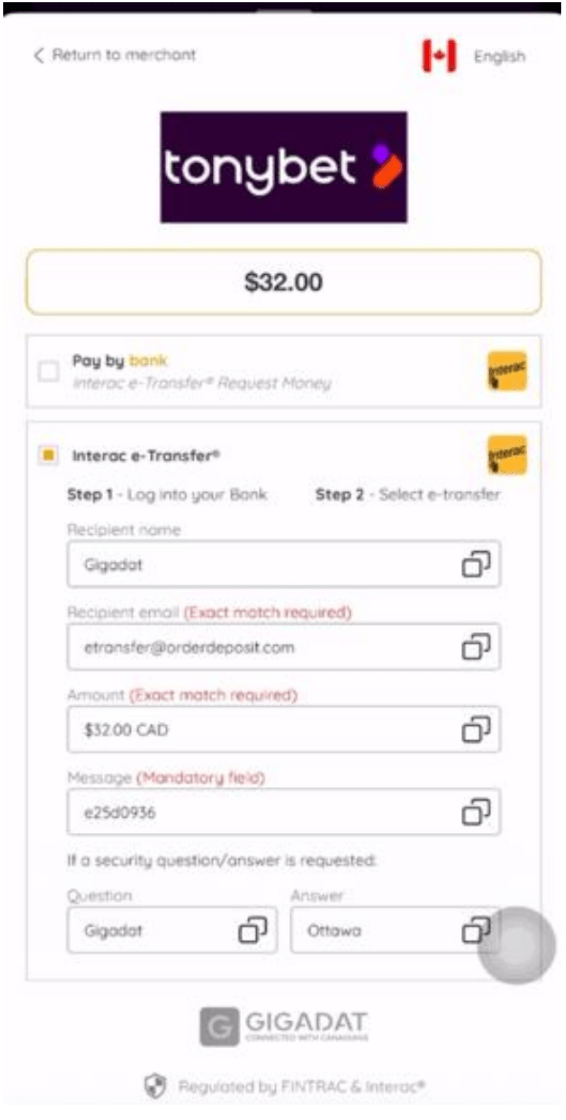
Task: Copy the recipient email address
Action: (x=476, y=646)
